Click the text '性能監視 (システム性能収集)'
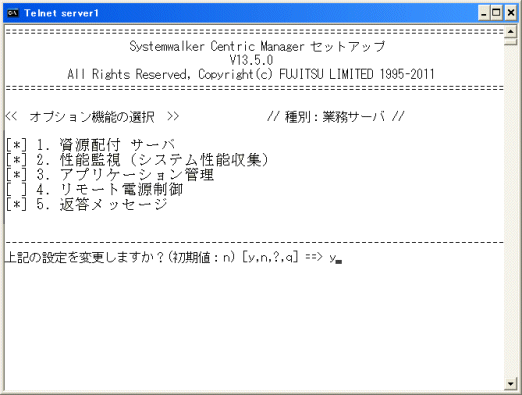Image resolution: width=522 pixels, height=395 pixels. [164, 160]
